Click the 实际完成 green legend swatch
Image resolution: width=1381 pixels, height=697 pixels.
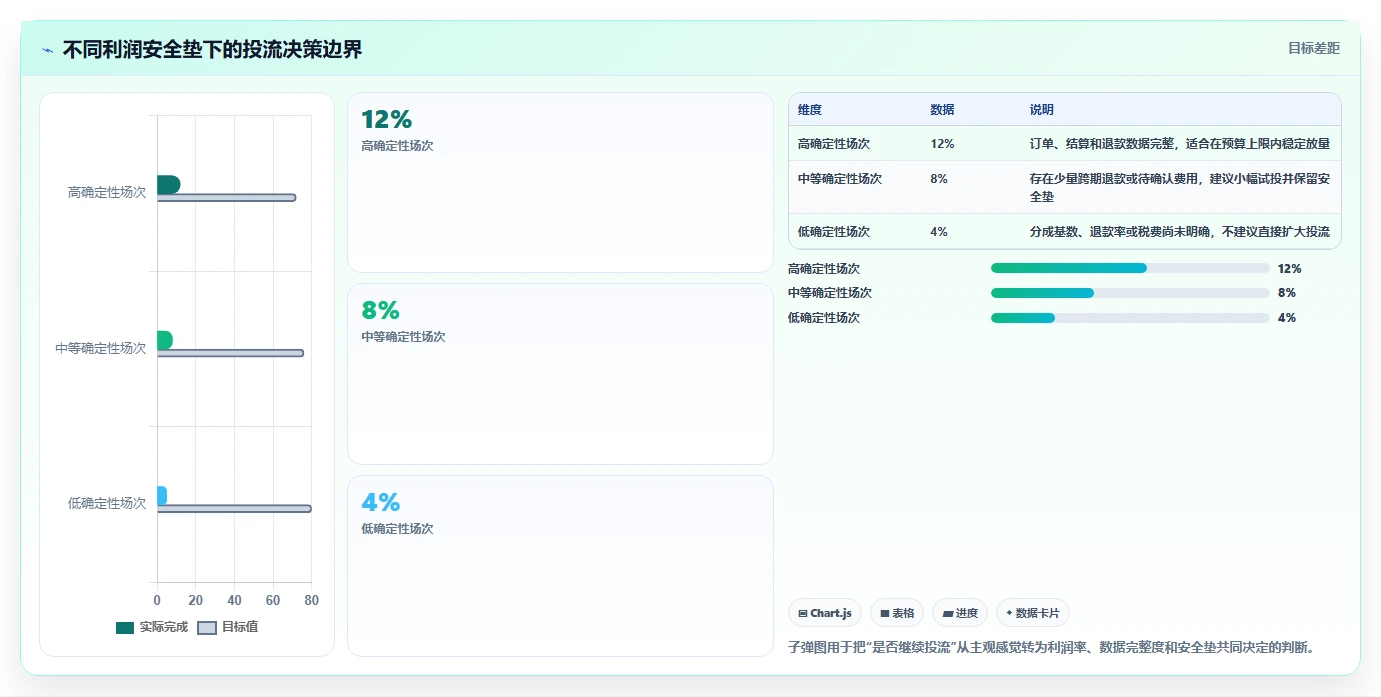click(125, 628)
